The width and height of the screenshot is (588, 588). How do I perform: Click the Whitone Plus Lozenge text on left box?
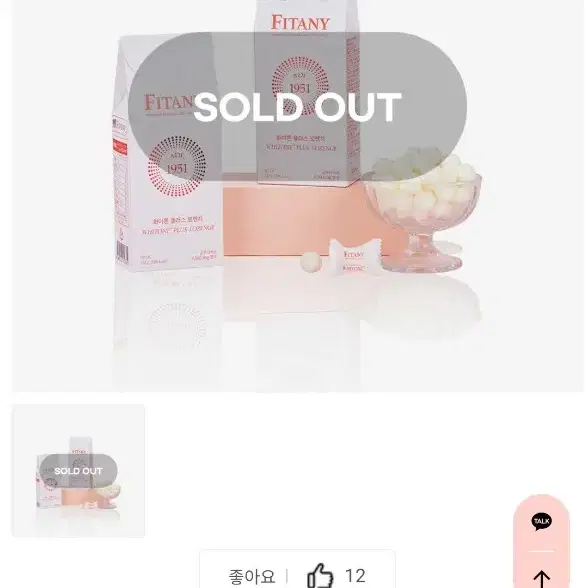pos(178,229)
